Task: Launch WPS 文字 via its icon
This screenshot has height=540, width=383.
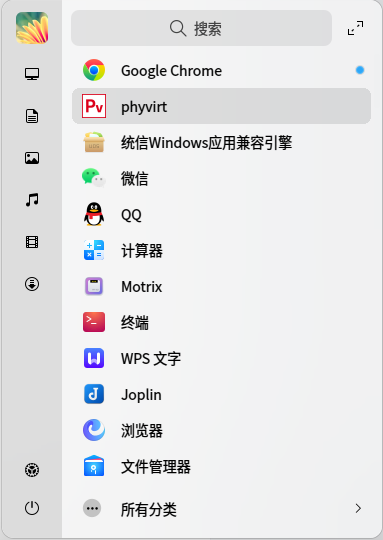Action: tap(94, 358)
